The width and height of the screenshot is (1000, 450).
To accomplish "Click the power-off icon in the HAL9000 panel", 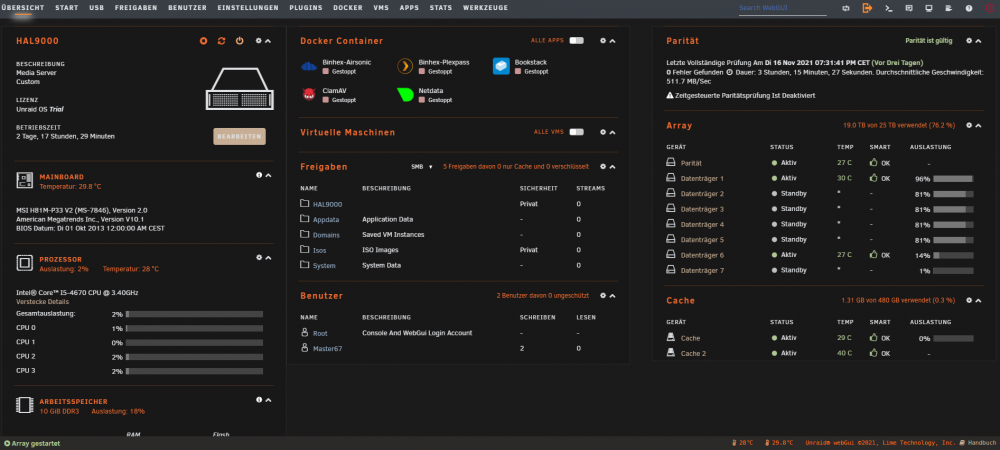I will coord(239,41).
